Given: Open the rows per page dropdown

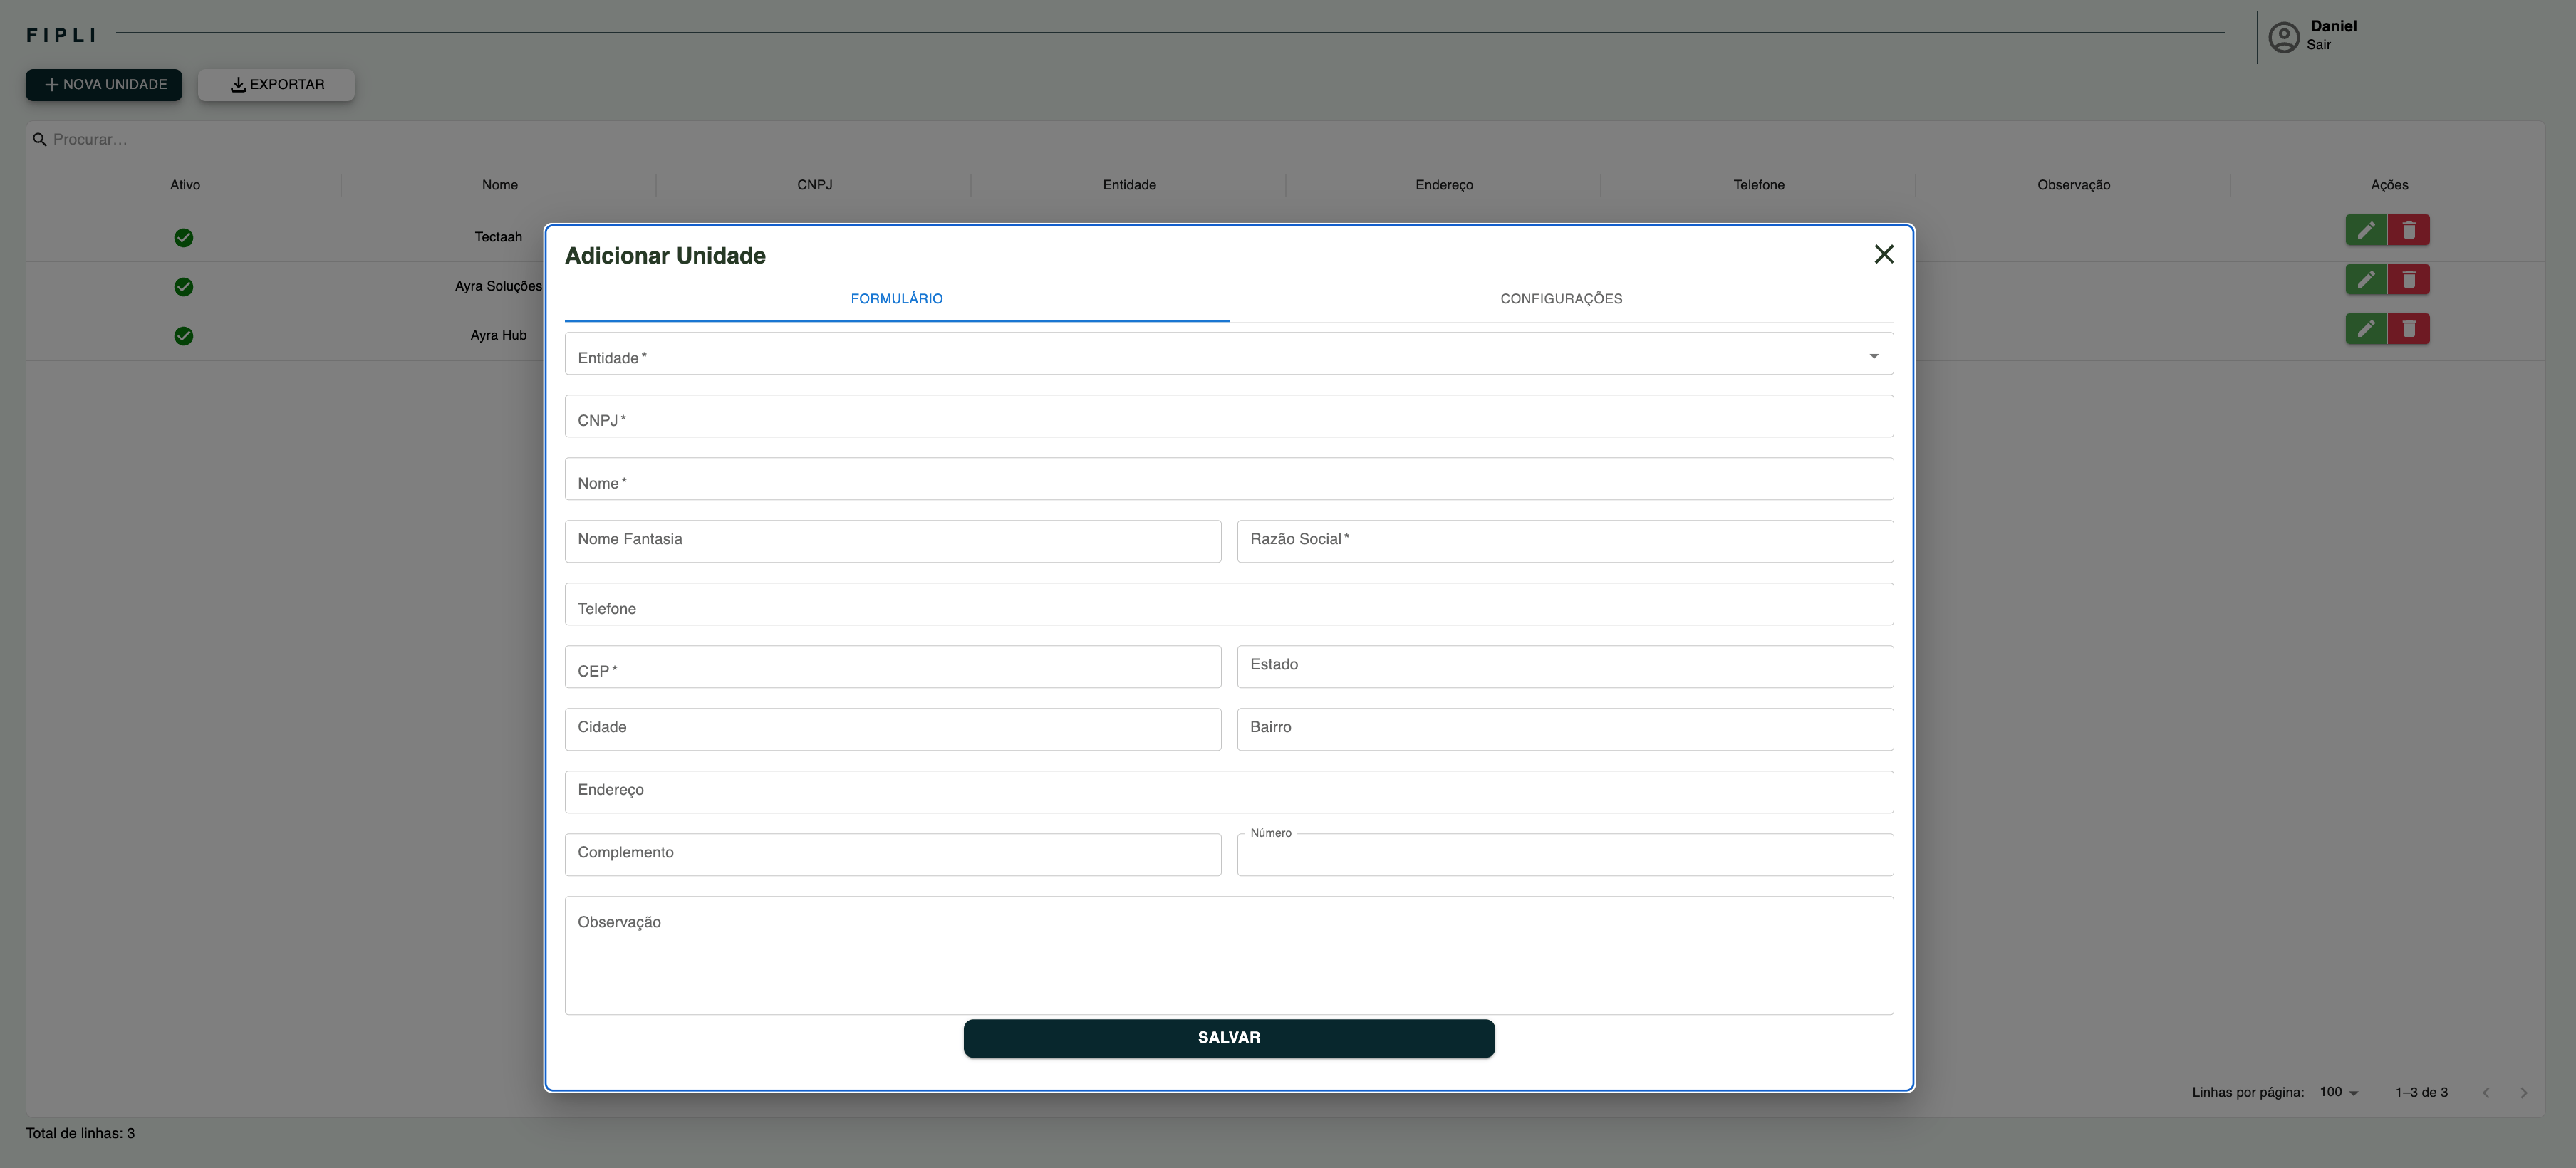Looking at the screenshot, I should pos(2338,1093).
